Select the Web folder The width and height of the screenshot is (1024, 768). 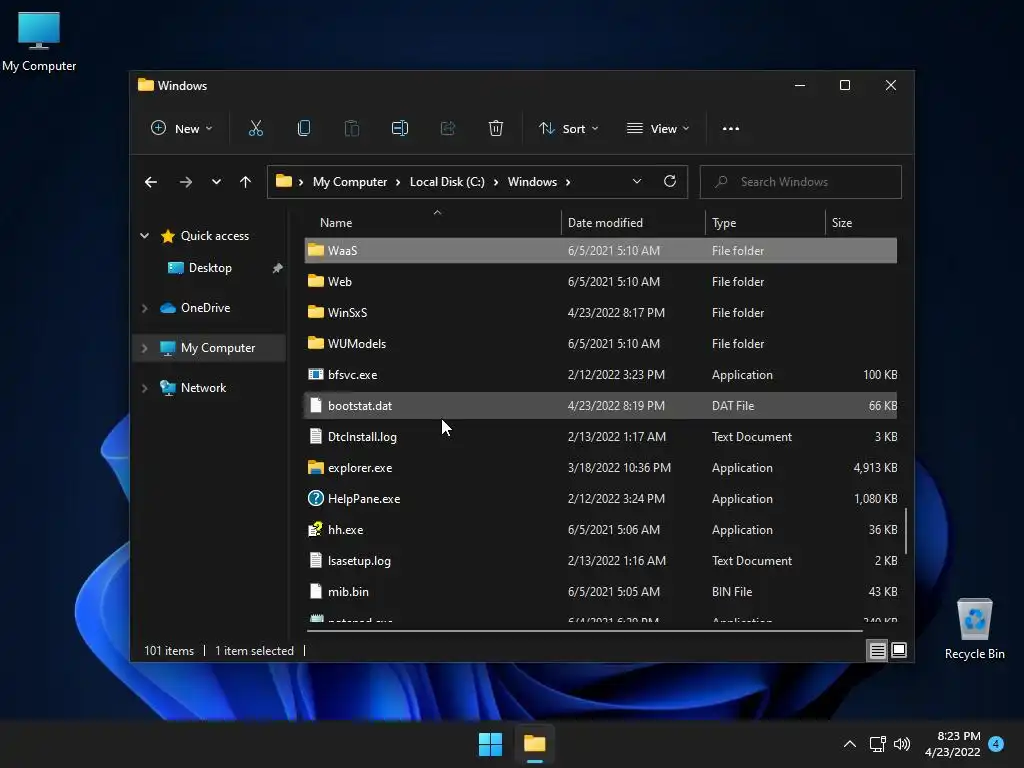point(601,281)
